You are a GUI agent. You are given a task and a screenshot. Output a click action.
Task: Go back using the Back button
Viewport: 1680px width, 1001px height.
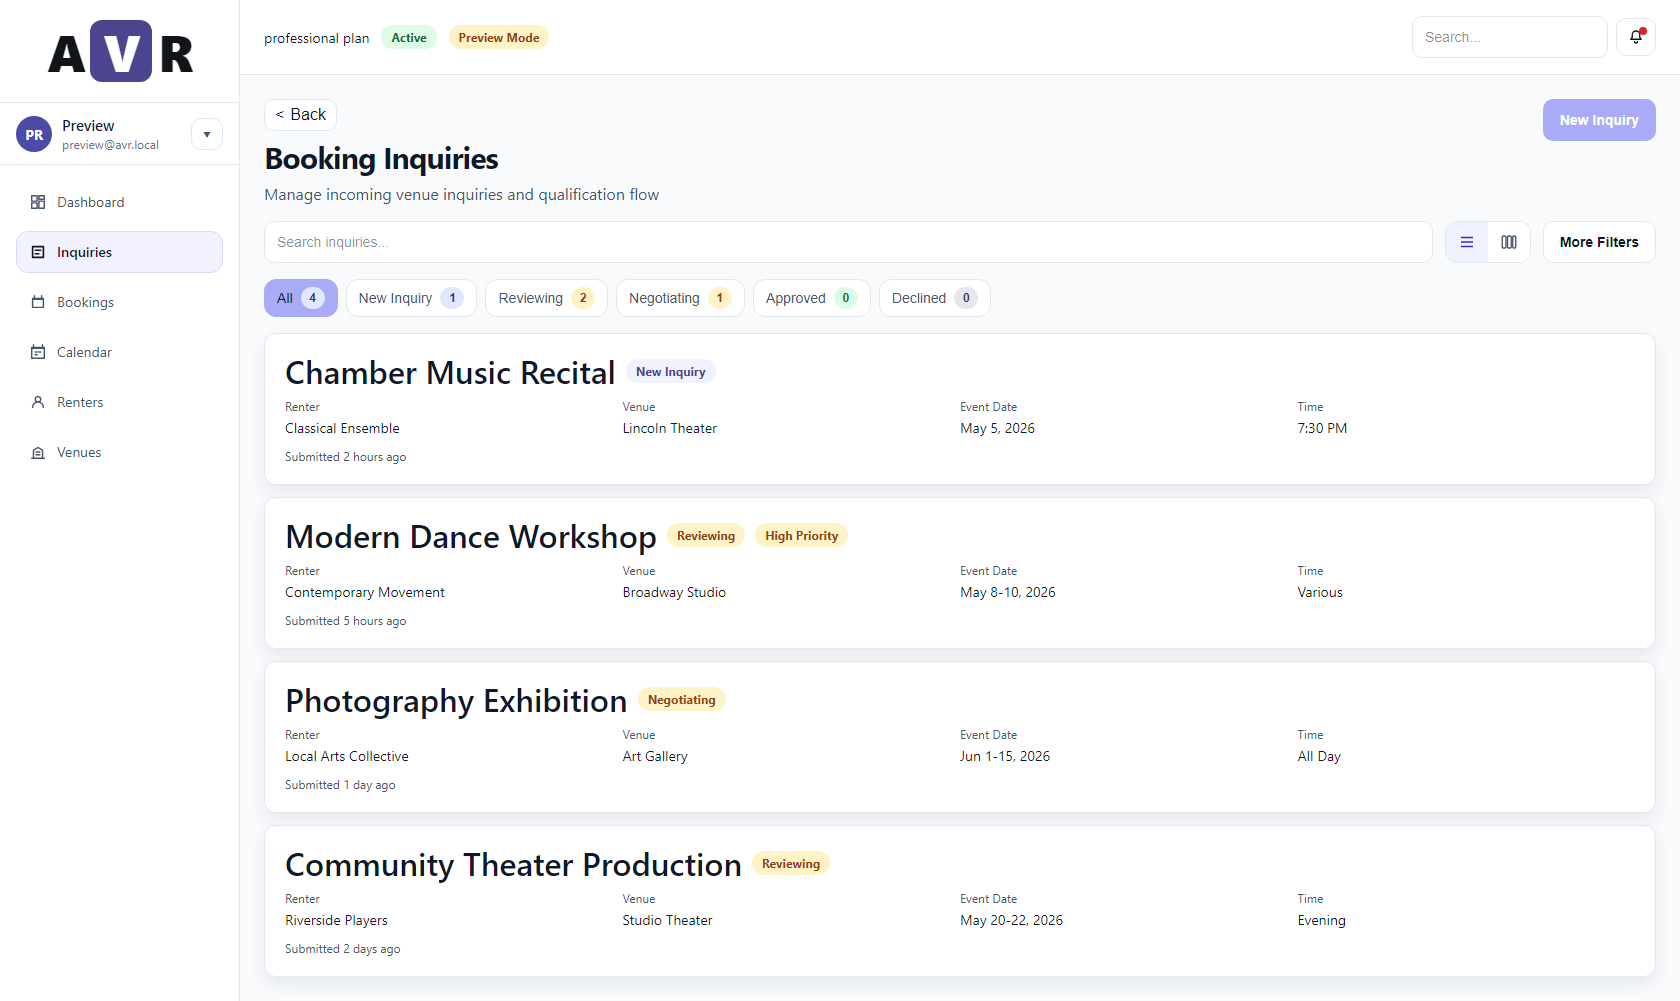coord(300,115)
